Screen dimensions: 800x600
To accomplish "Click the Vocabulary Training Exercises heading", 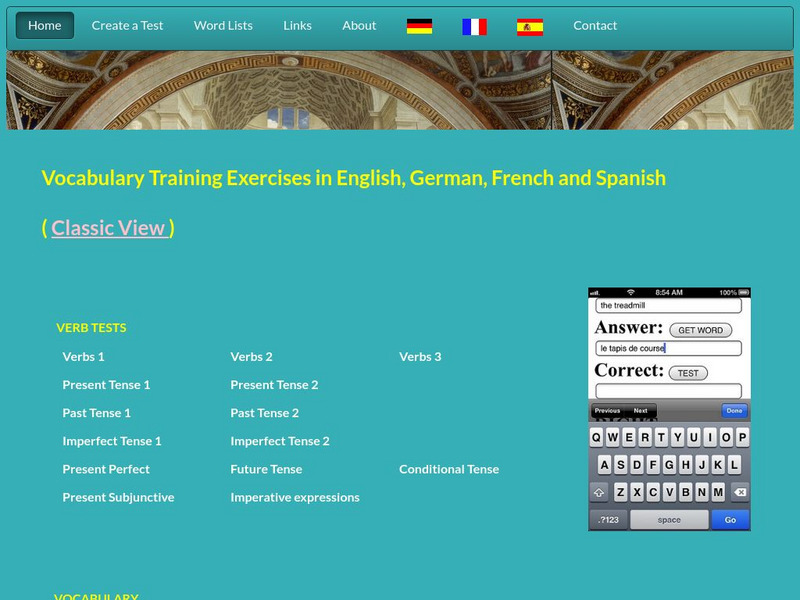I will (354, 178).
